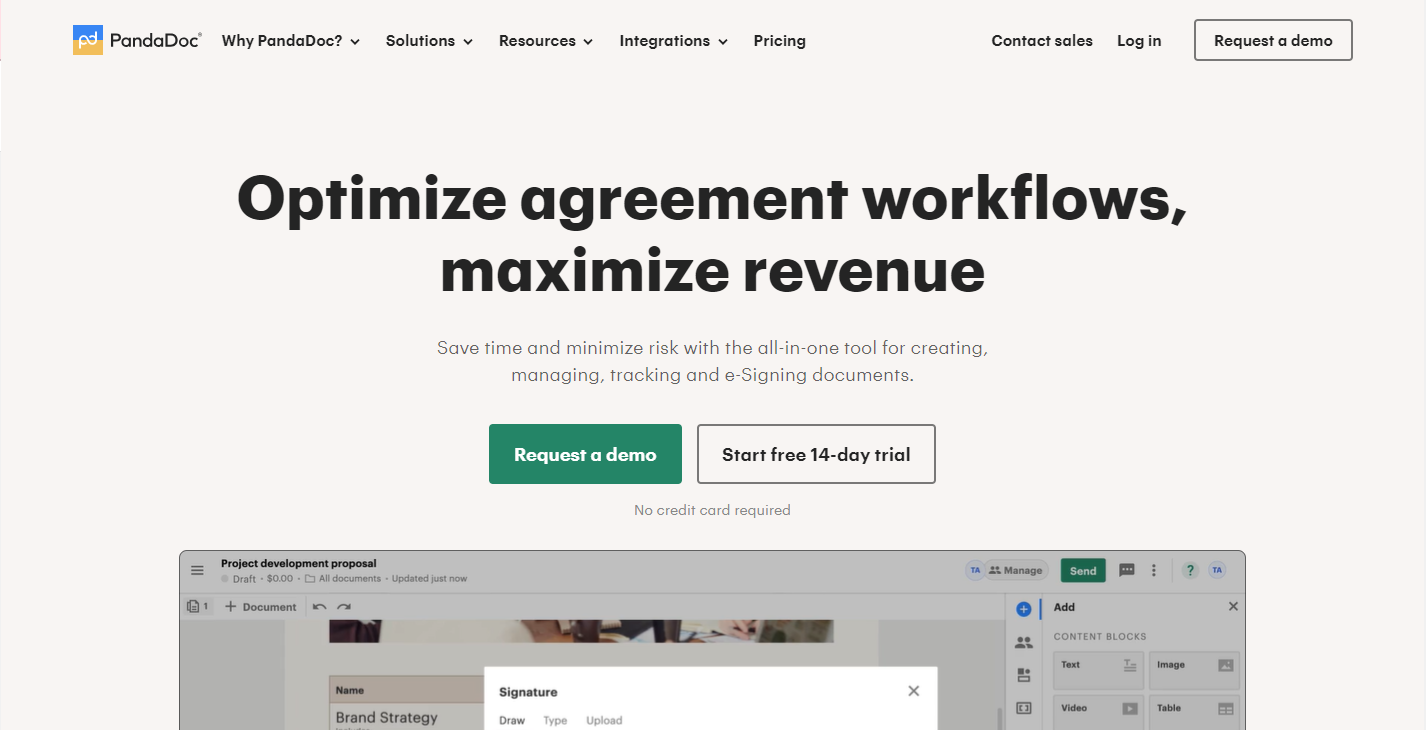This screenshot has width=1426, height=730.
Task: Add a Table content block
Action: point(1195,712)
